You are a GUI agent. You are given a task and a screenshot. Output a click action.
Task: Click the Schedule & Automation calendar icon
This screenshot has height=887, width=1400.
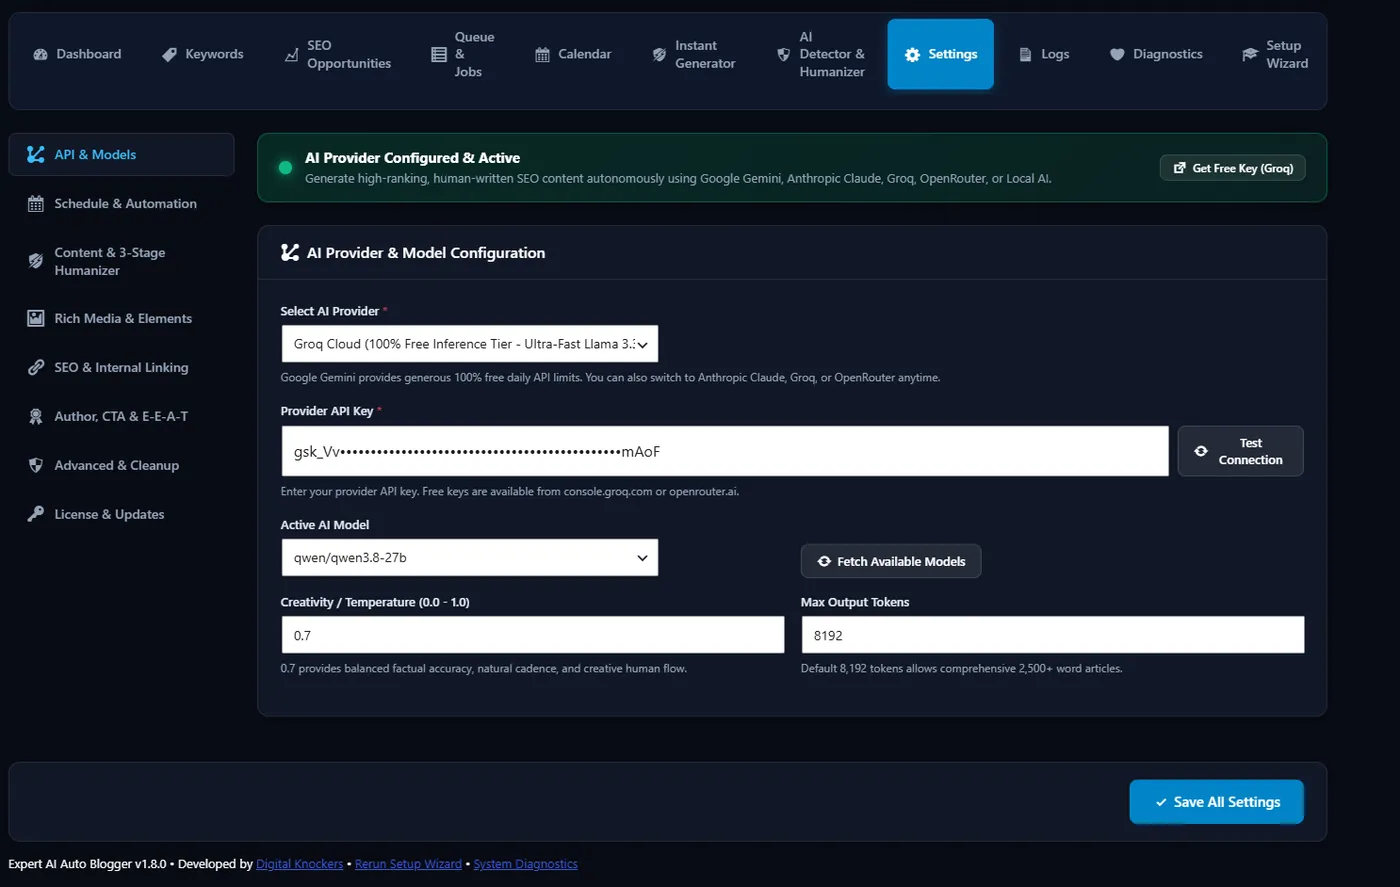point(36,204)
